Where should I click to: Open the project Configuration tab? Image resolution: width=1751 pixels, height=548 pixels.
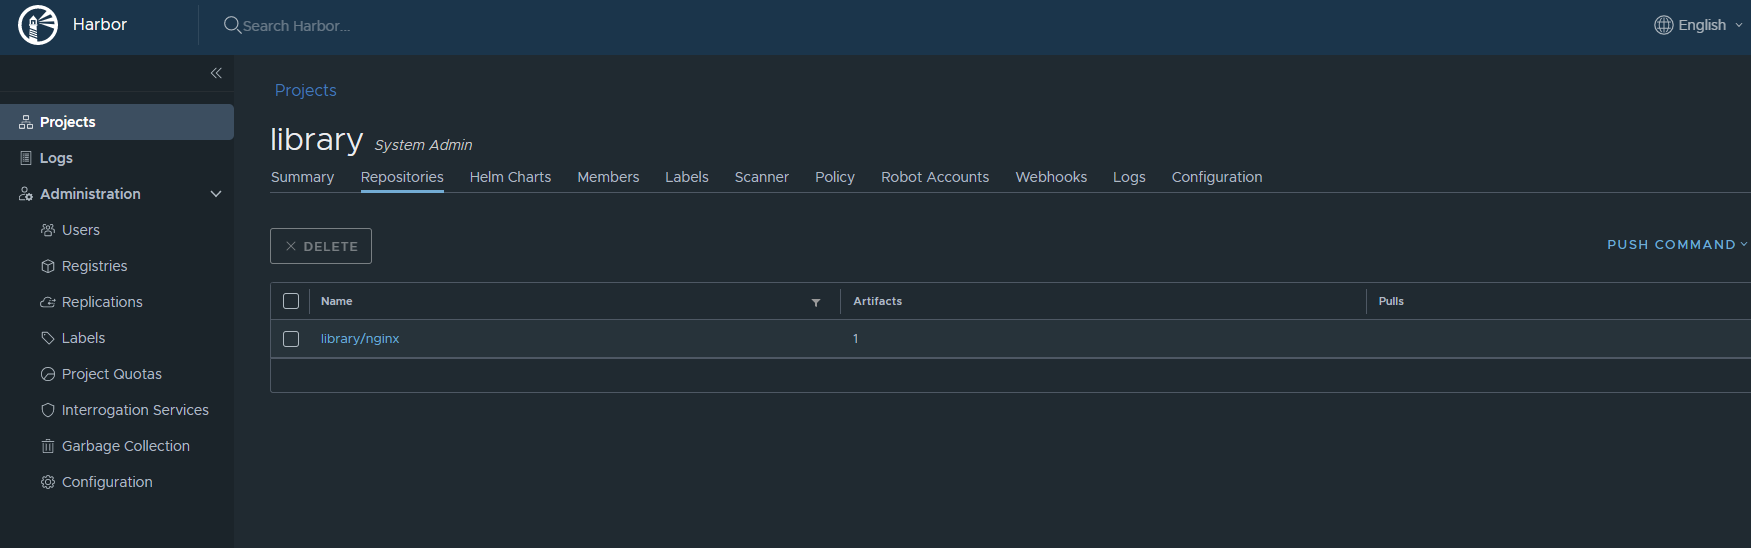(x=1217, y=177)
